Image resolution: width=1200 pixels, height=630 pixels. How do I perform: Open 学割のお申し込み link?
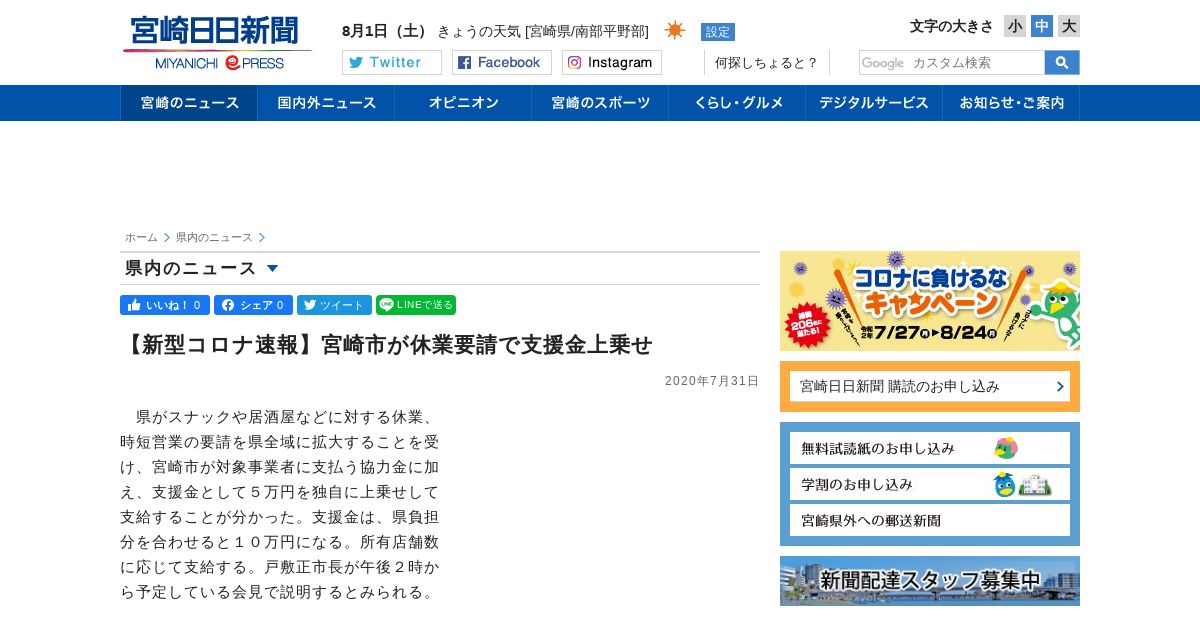(x=930, y=484)
